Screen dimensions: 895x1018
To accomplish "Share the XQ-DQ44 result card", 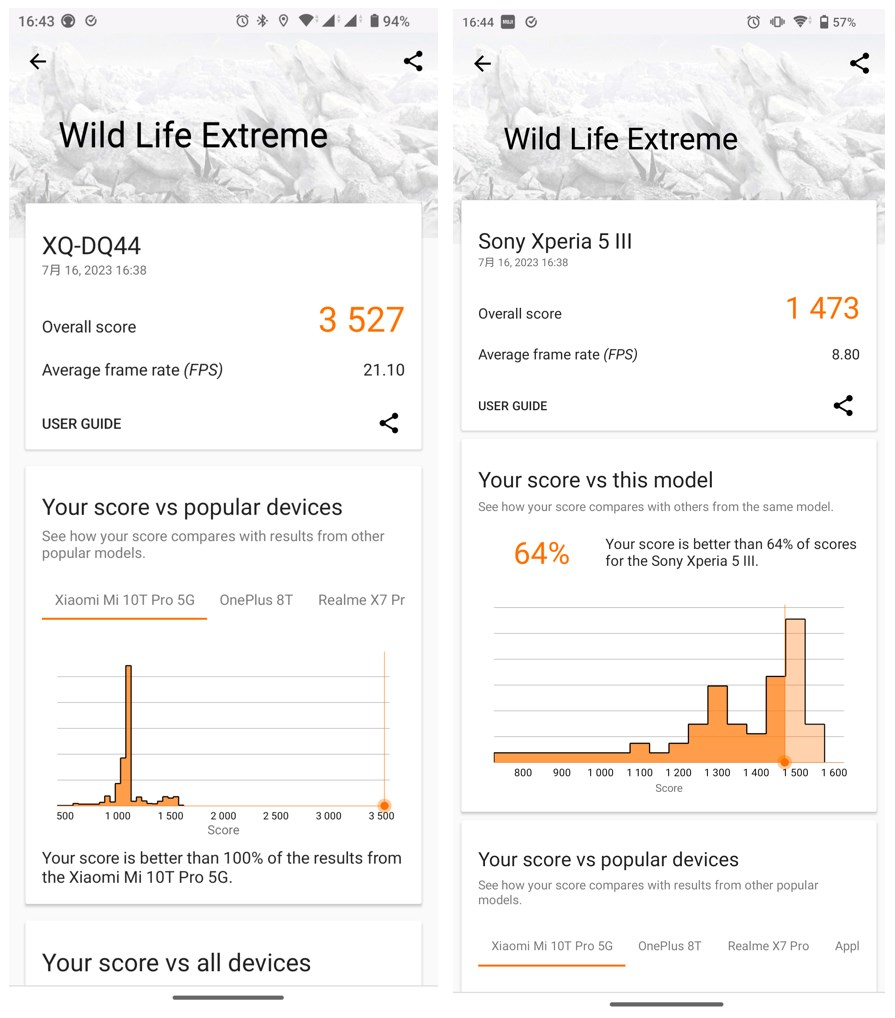I will pyautogui.click(x=389, y=423).
